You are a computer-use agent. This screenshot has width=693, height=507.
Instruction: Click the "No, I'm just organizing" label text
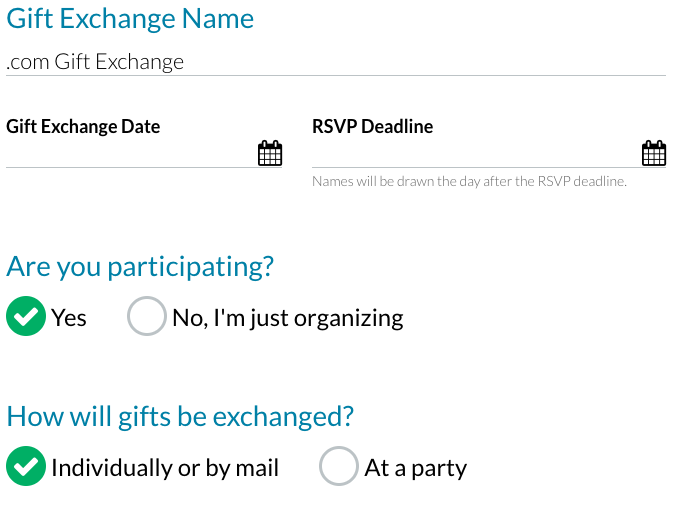pos(288,318)
